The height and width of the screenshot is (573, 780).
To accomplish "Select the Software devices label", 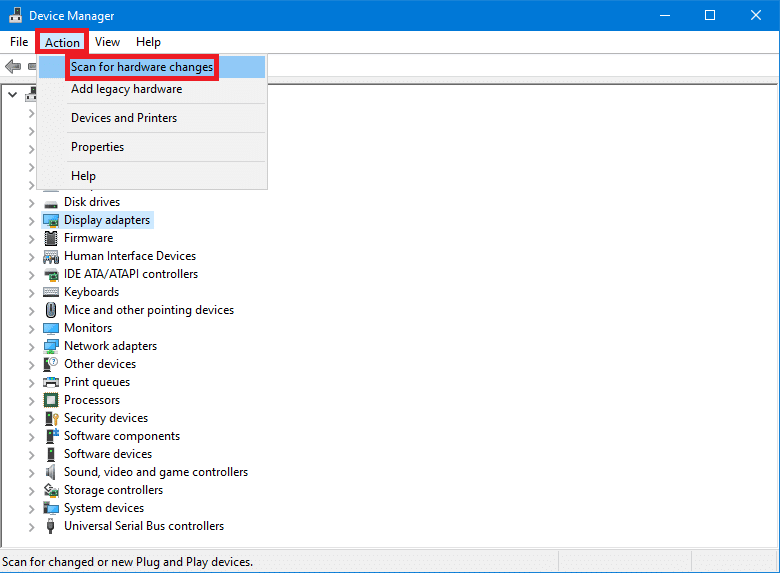I will pos(108,454).
